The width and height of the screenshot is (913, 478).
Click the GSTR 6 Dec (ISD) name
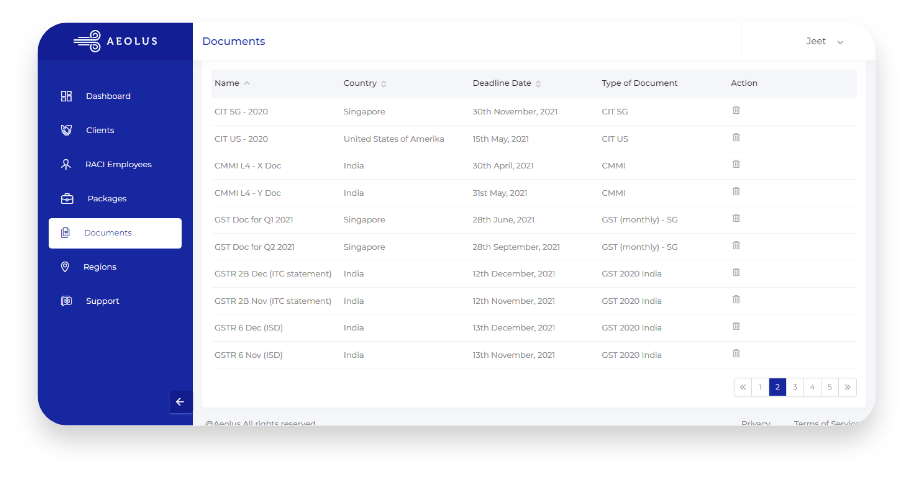pyautogui.click(x=249, y=328)
